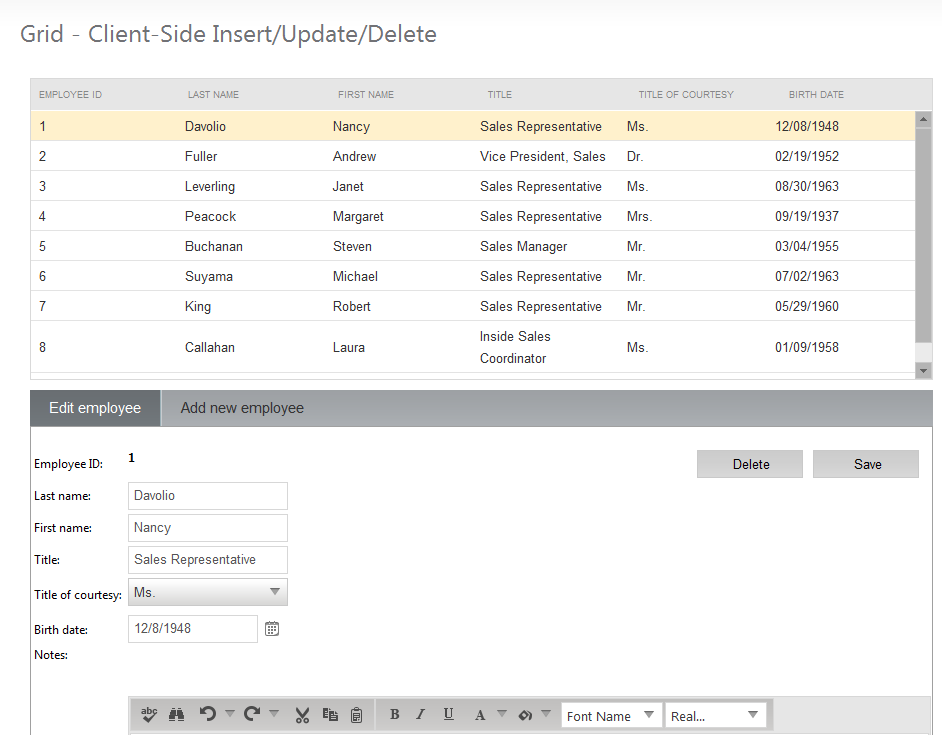Click the Delete button

(x=750, y=464)
